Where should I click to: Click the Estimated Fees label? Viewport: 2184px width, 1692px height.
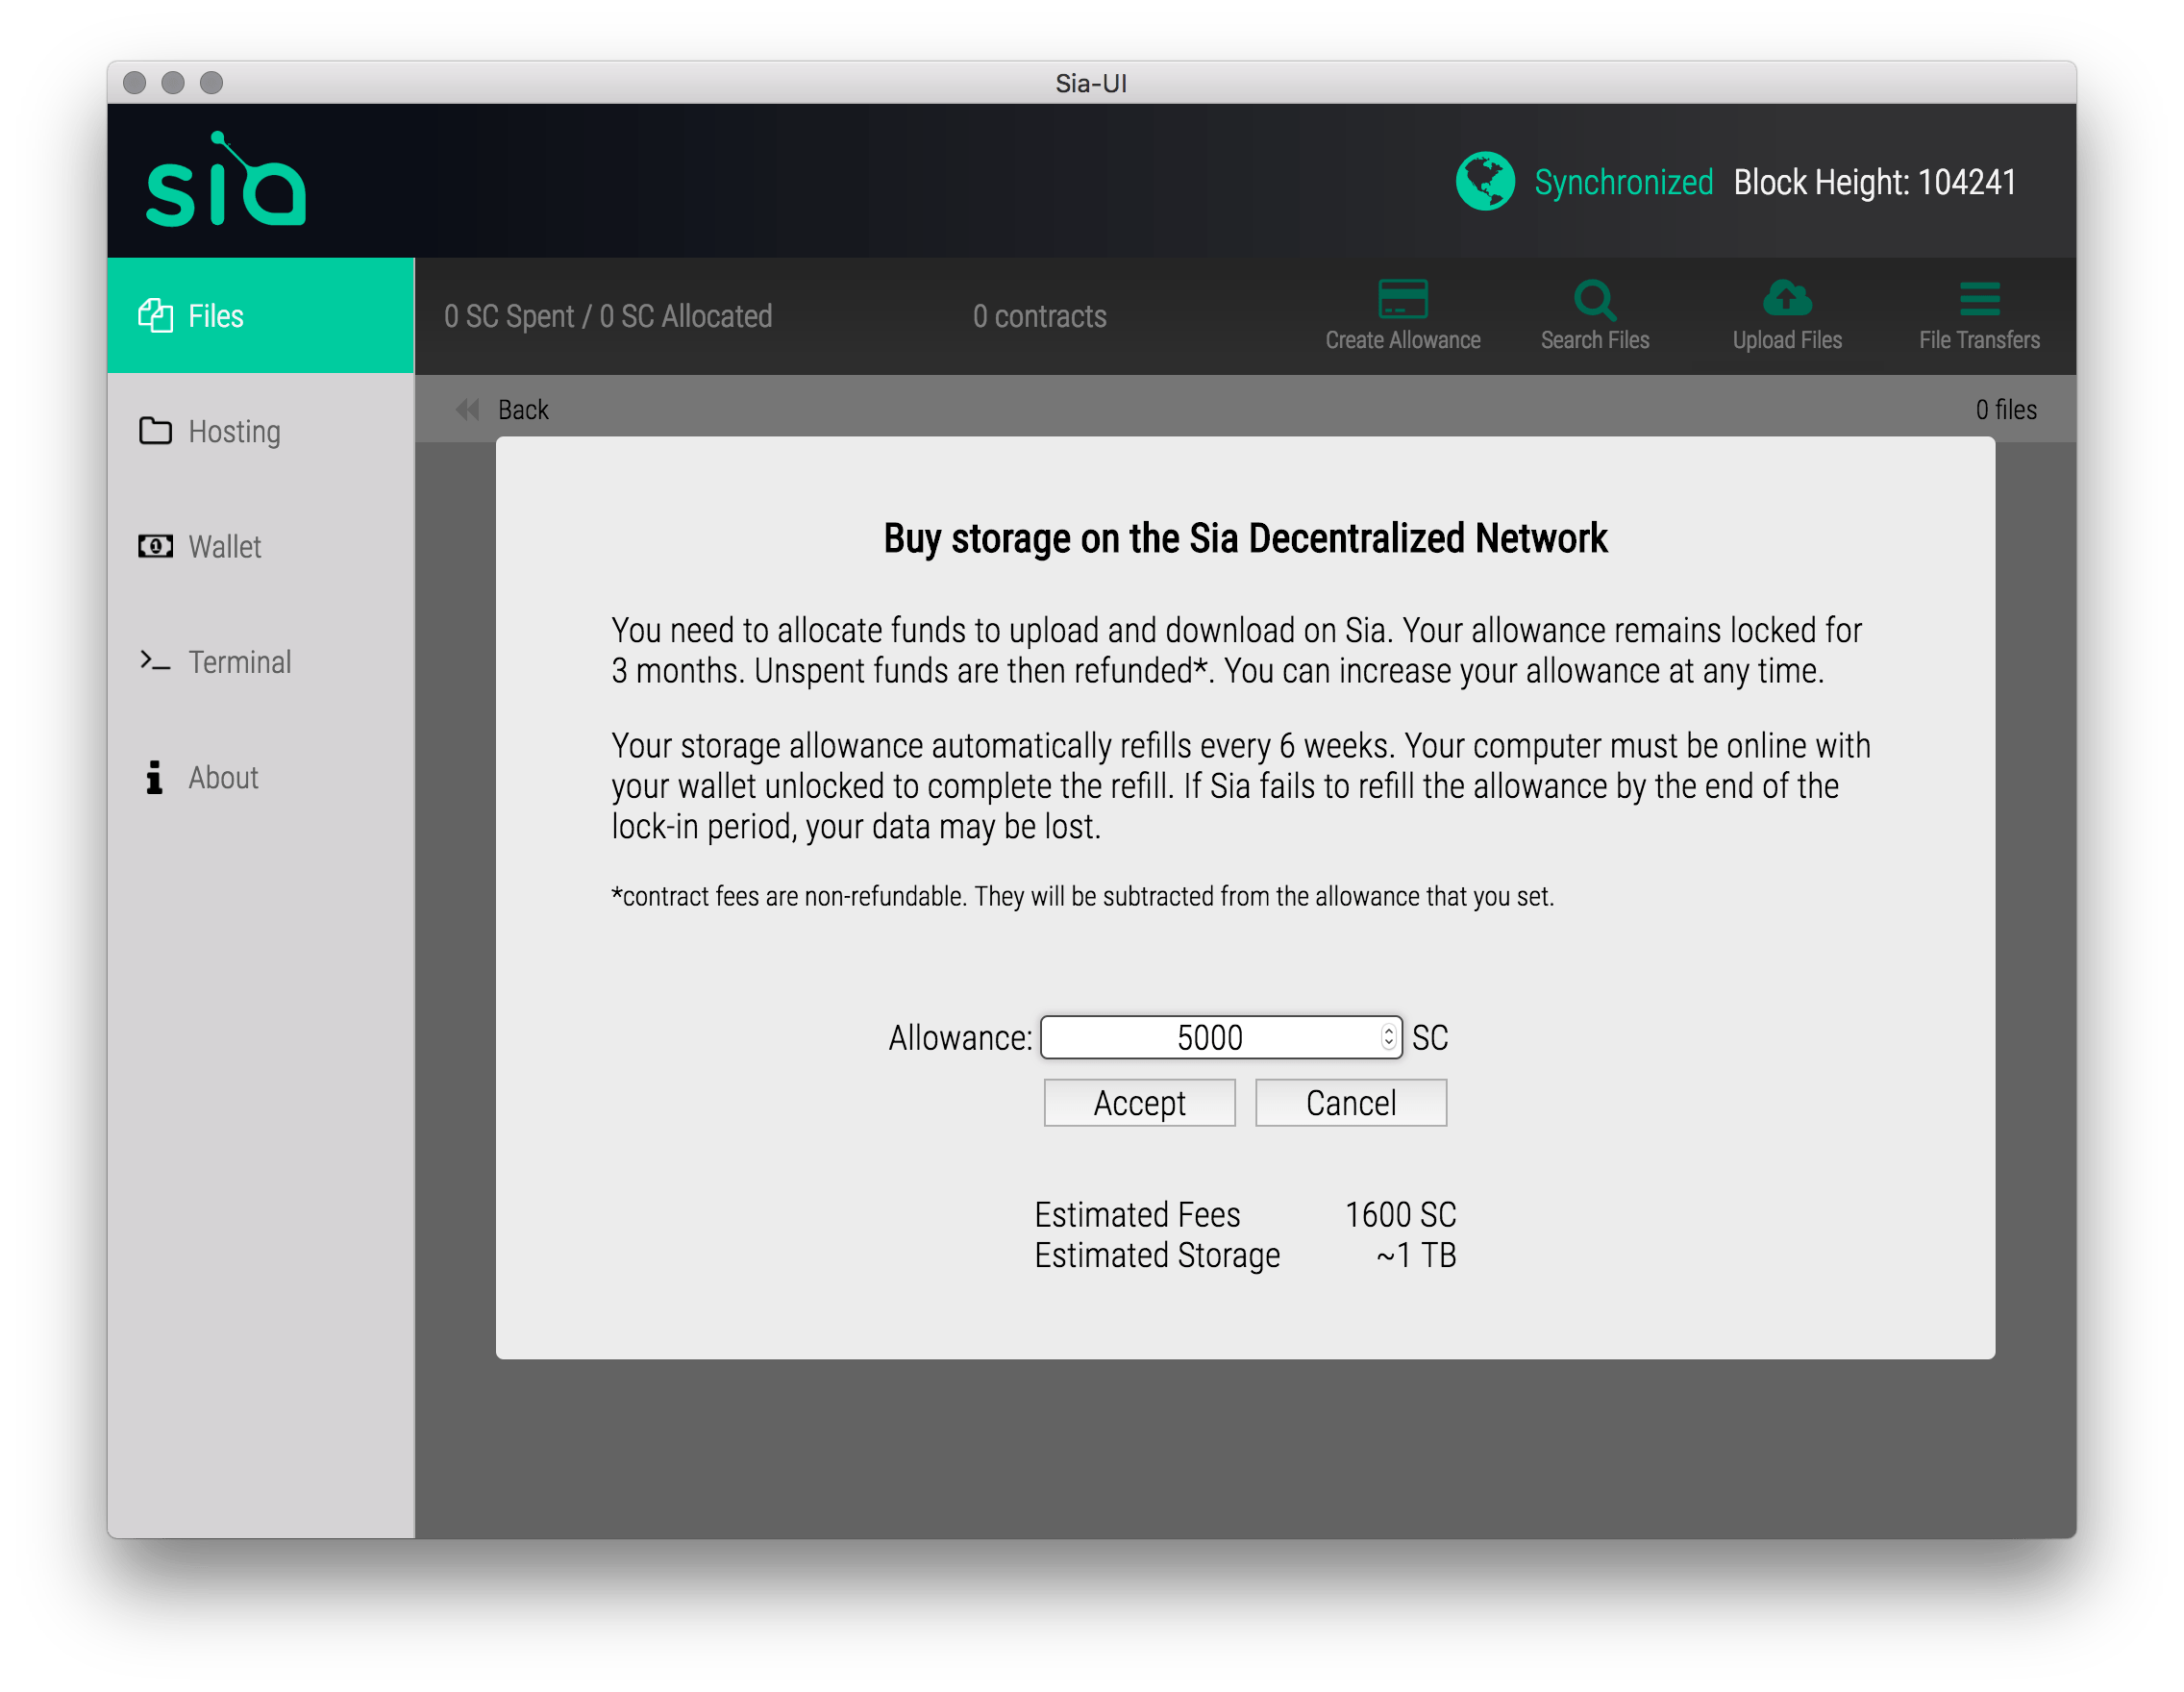[x=1137, y=1215]
